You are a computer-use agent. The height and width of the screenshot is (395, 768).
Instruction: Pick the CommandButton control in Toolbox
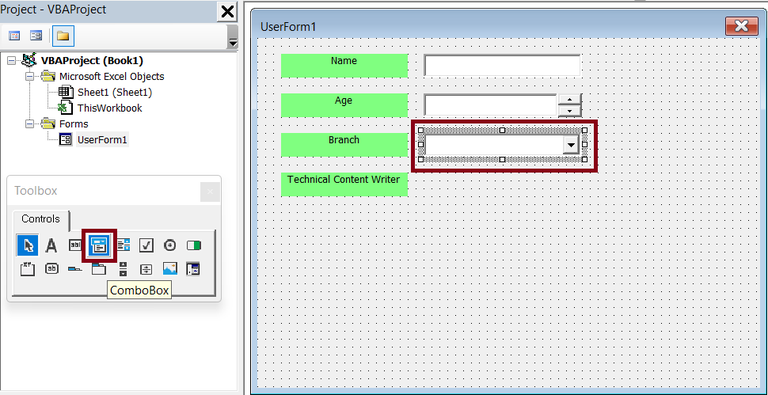[x=51, y=269]
